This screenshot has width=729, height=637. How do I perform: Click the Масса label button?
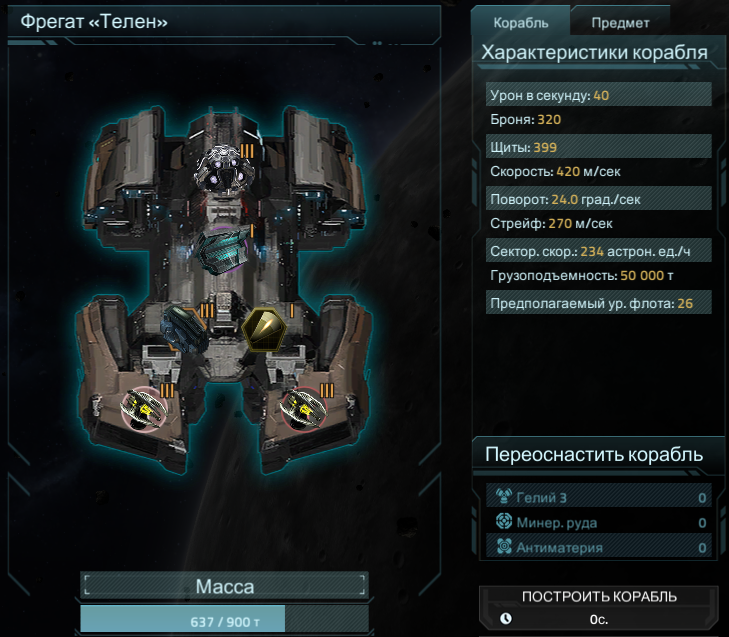coord(225,586)
